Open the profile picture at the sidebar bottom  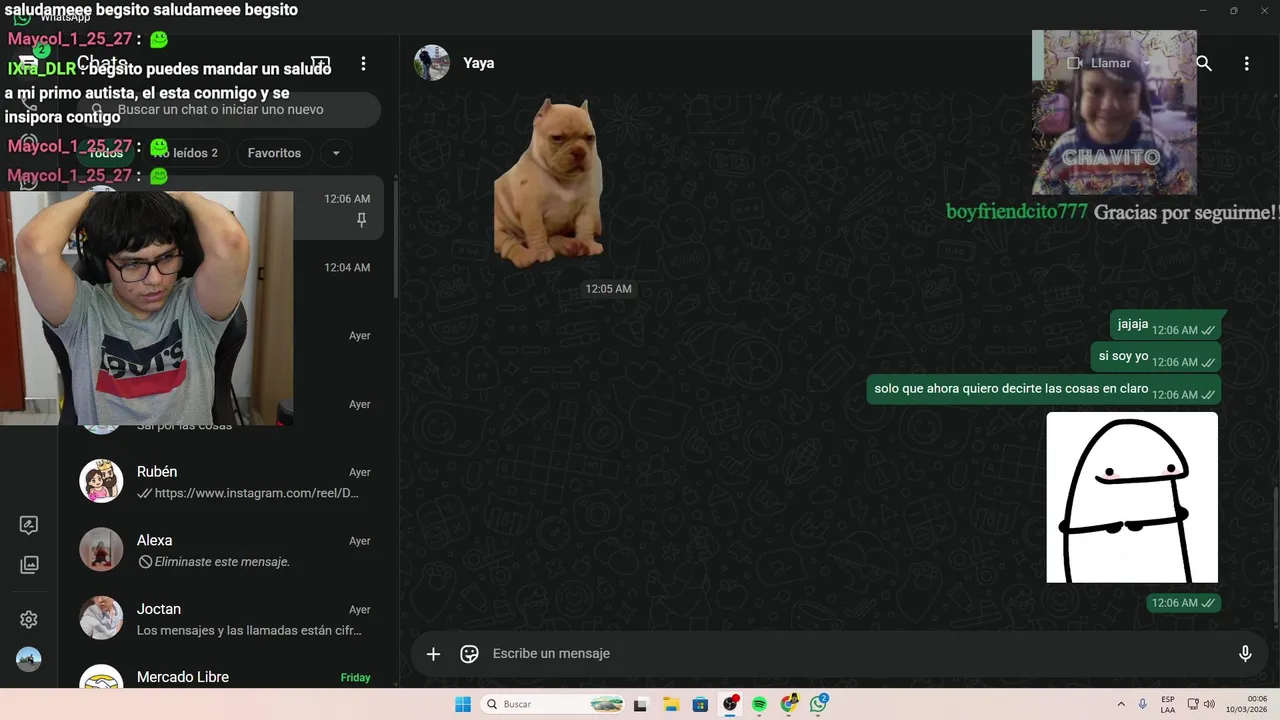tap(29, 659)
